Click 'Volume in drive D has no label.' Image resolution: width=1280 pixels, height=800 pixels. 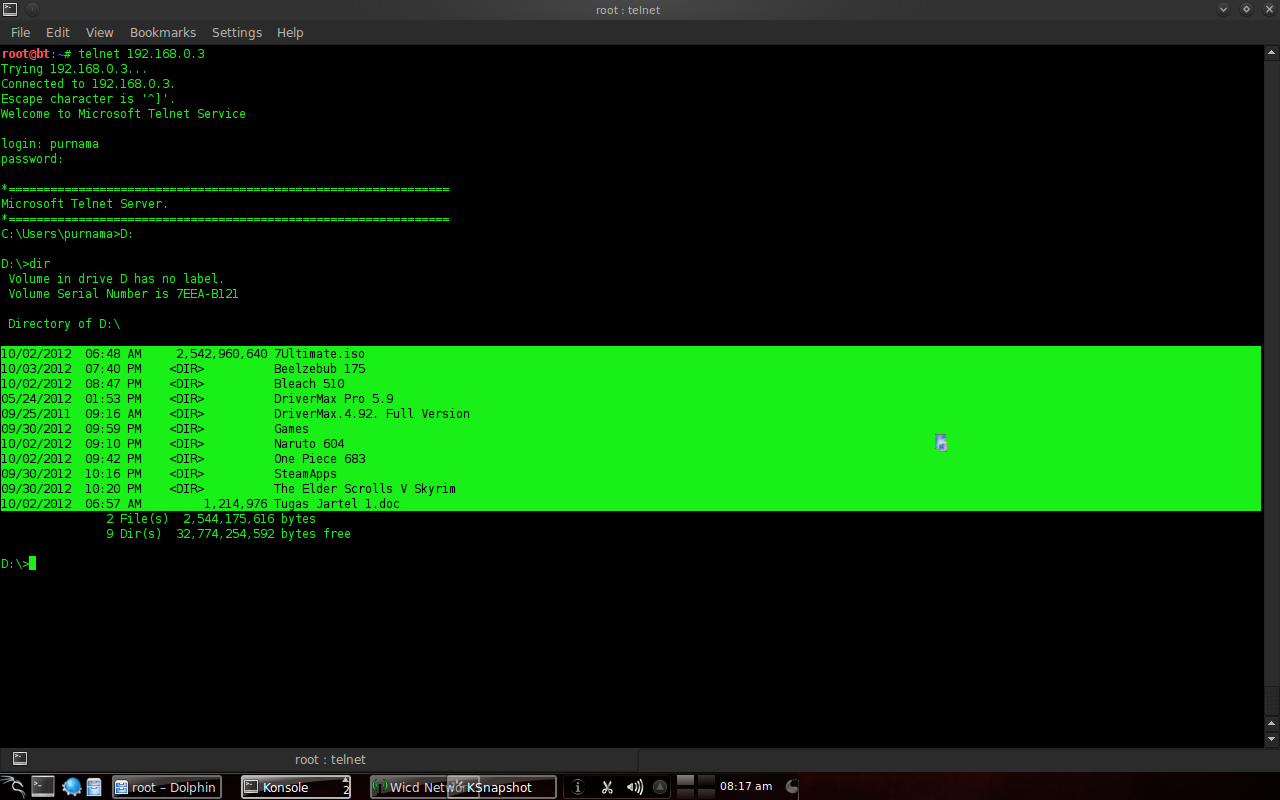[116, 279]
